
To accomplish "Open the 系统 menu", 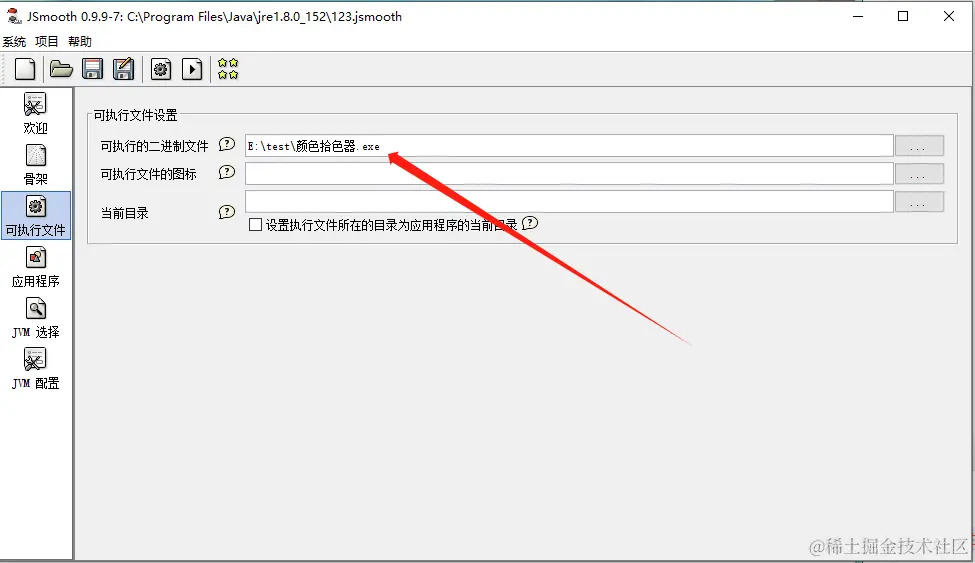I will [x=14, y=42].
